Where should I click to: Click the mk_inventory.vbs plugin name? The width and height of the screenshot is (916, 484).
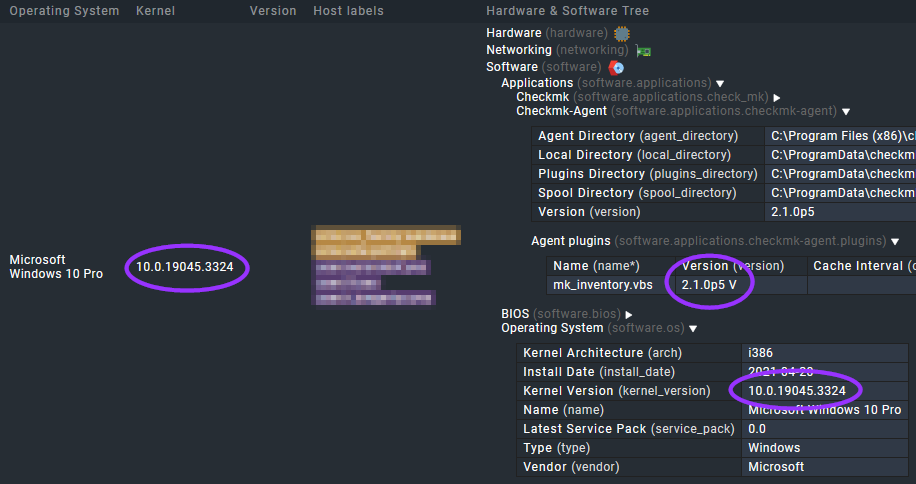(x=603, y=285)
